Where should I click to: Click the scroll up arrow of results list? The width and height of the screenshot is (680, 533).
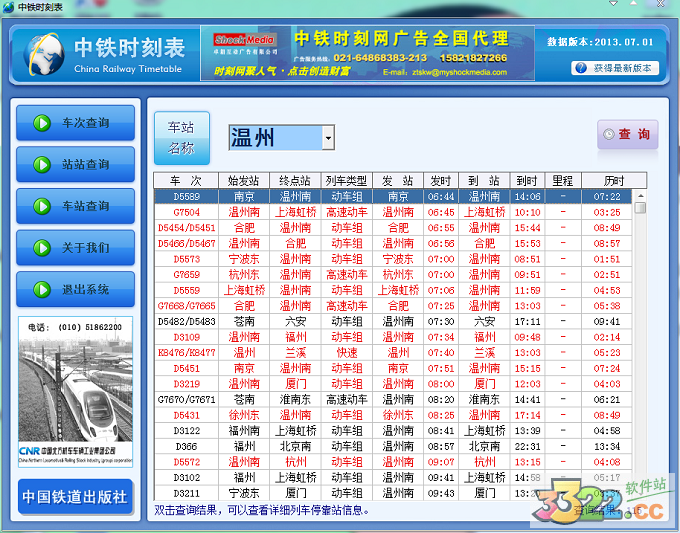(x=640, y=196)
